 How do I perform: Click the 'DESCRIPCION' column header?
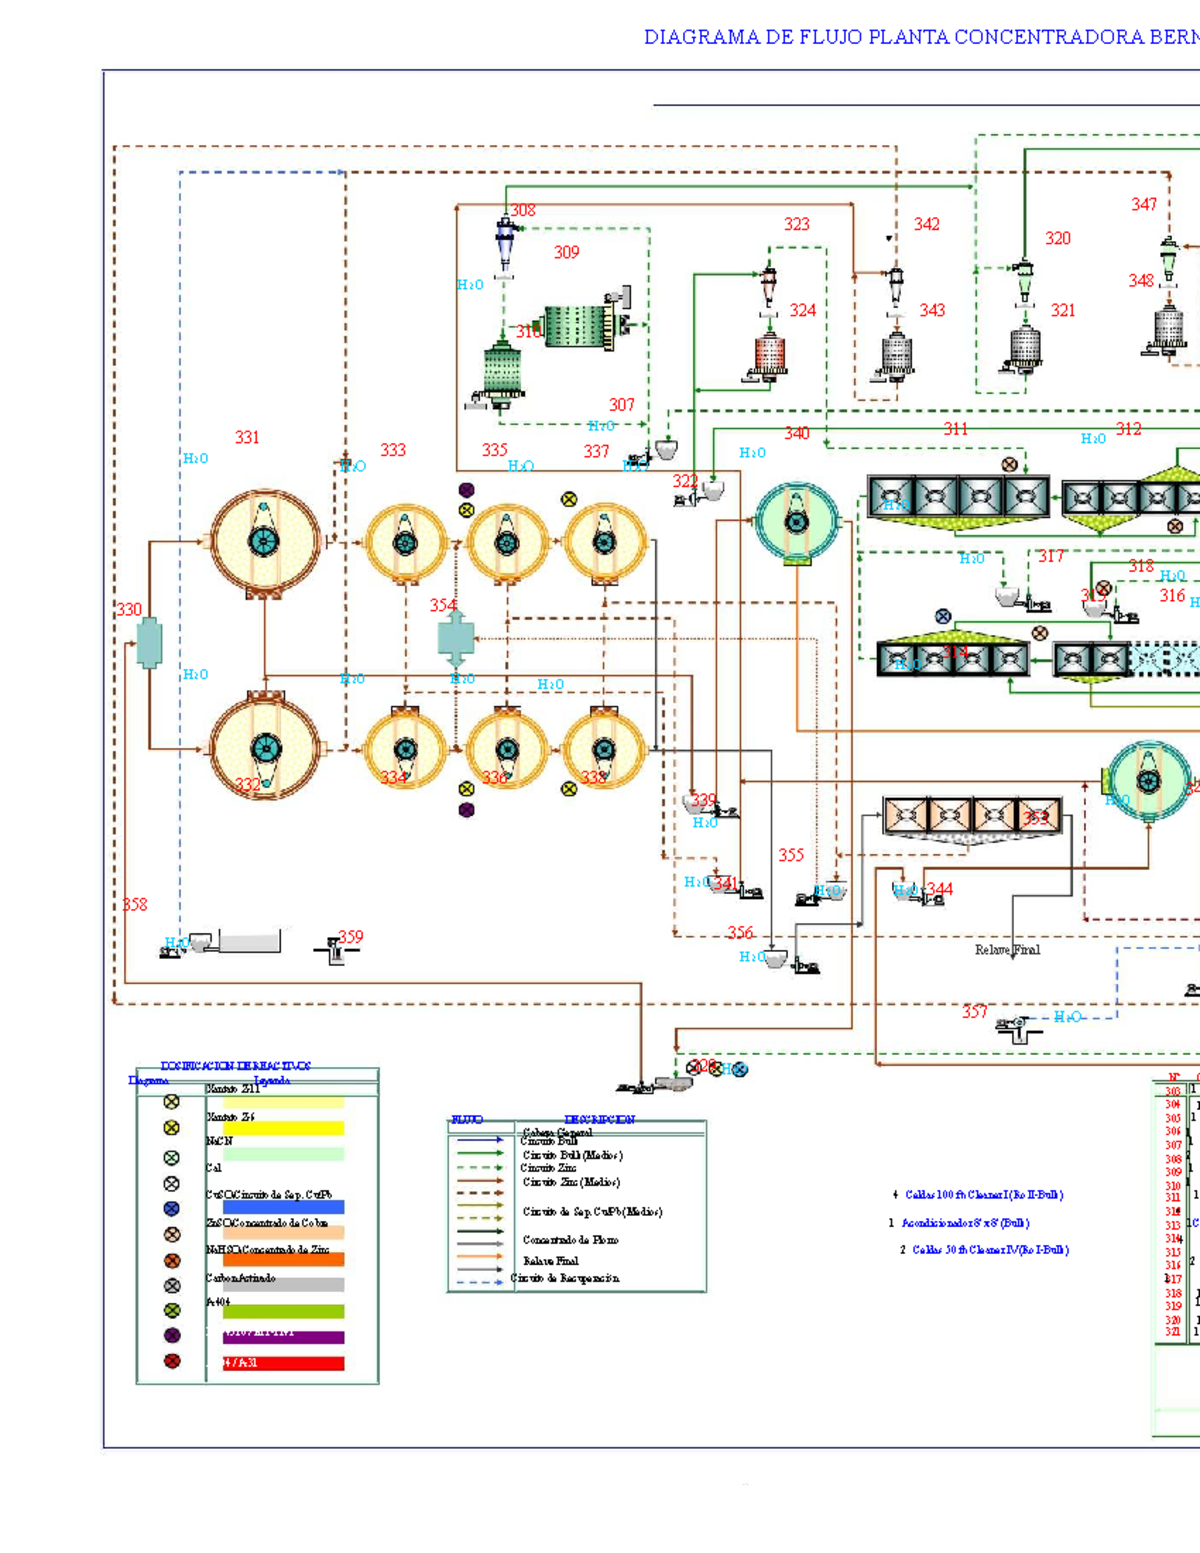[599, 1120]
